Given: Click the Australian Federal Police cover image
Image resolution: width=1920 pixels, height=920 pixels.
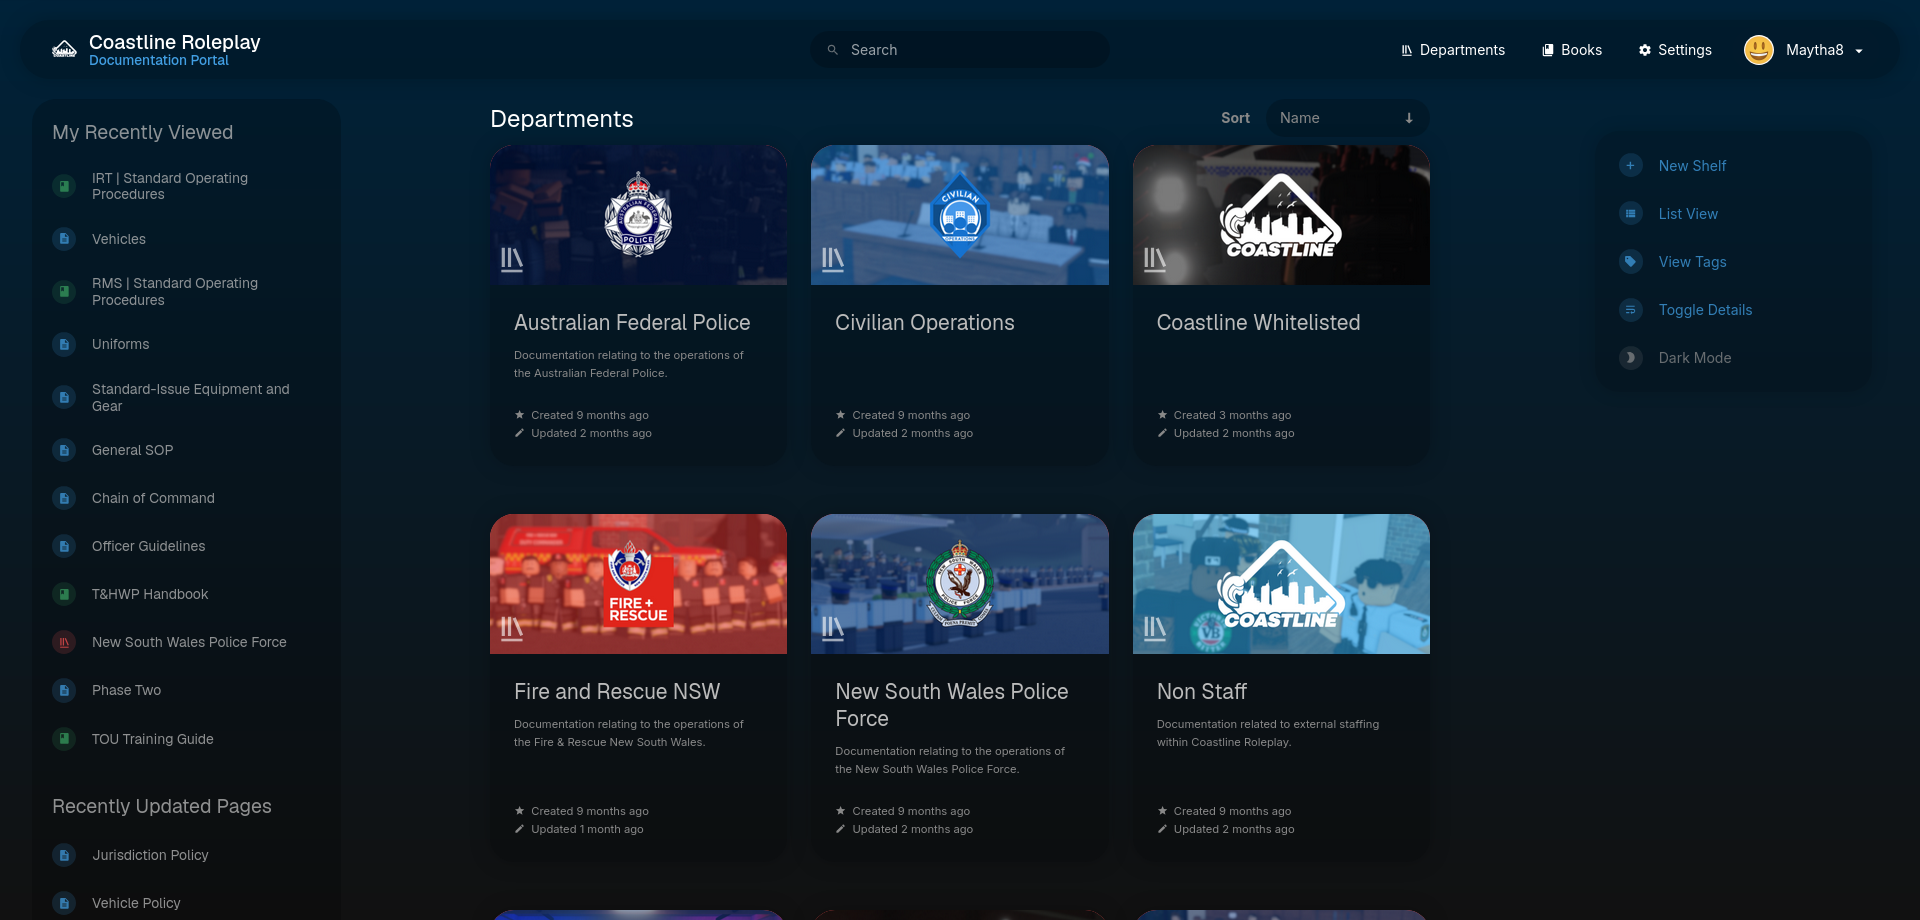Looking at the screenshot, I should point(638,215).
